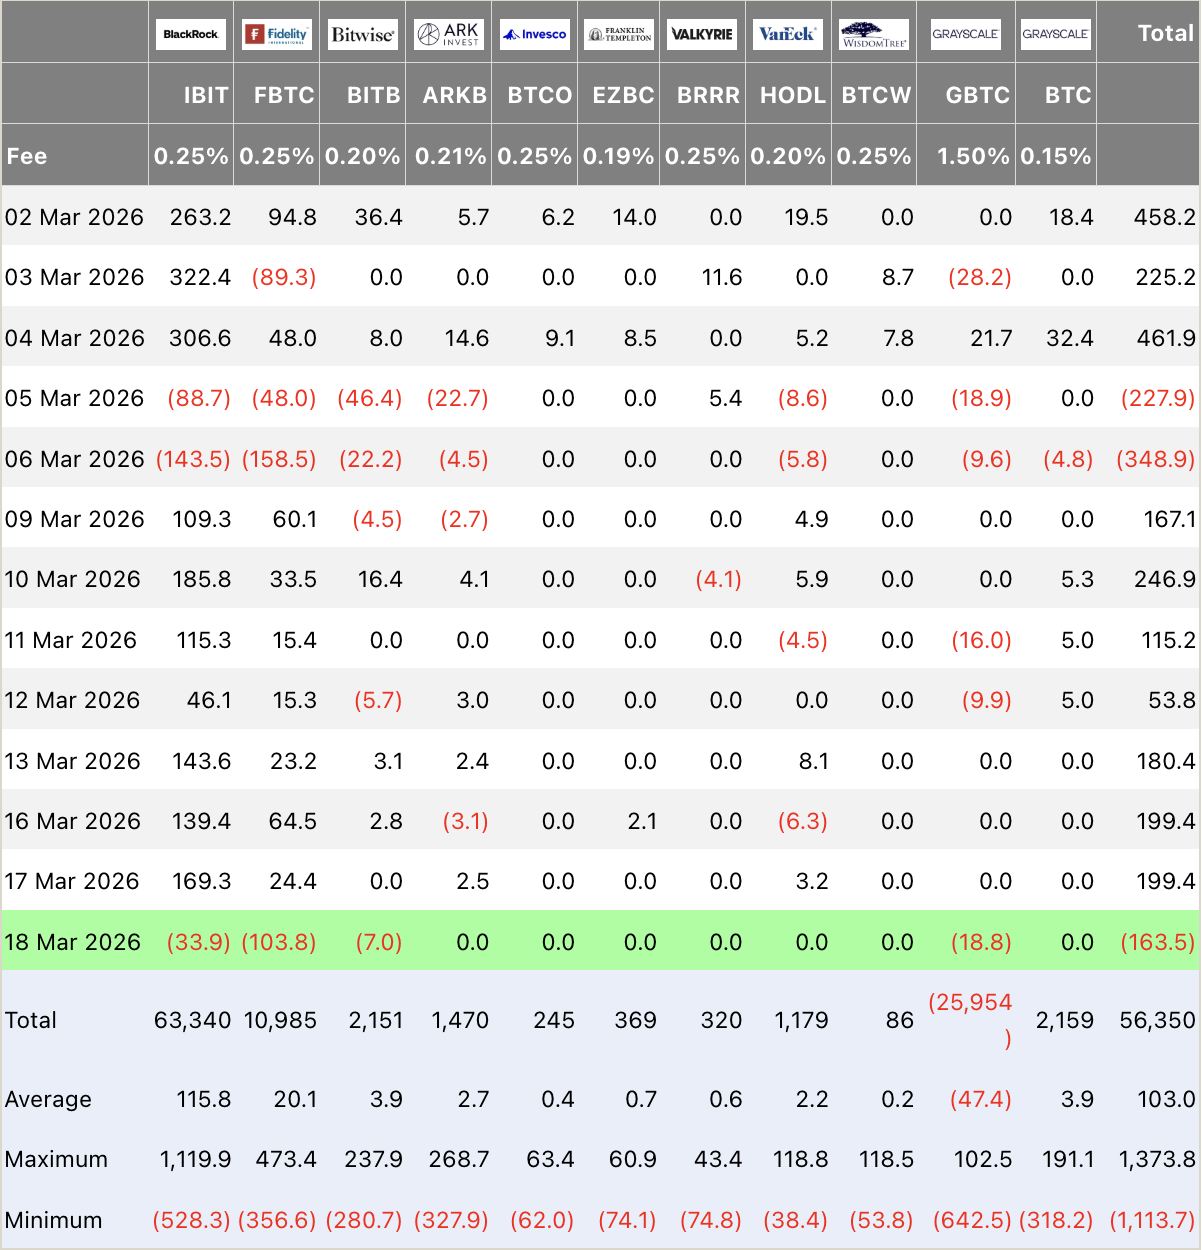
Task: Click the BlackRock logo in header
Action: pyautogui.click(x=191, y=34)
